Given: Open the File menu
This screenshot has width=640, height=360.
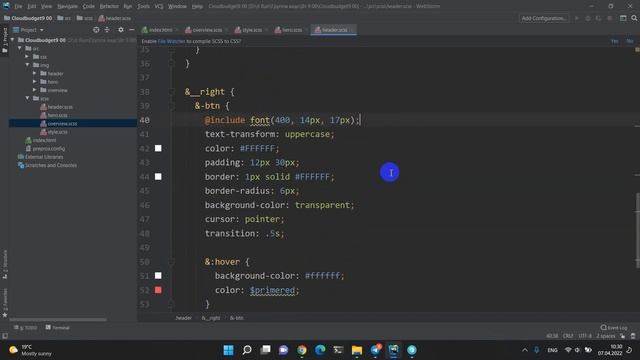Looking at the screenshot, I should [18, 6].
